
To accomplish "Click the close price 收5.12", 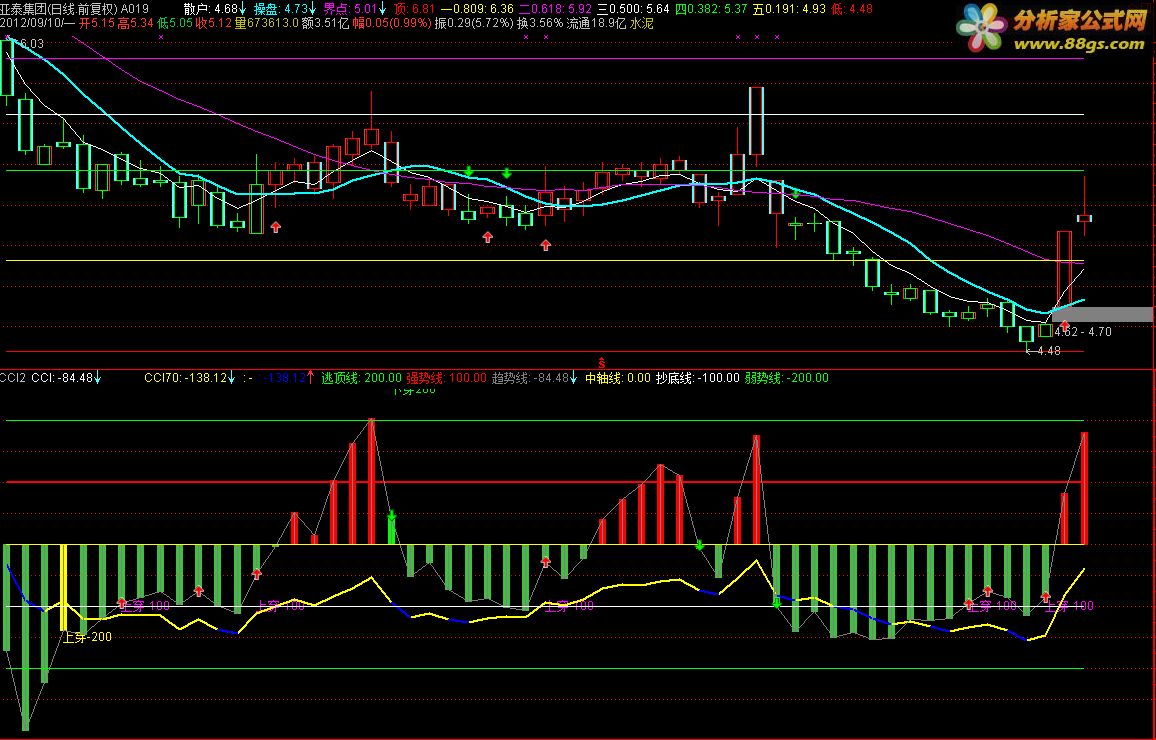I will click(x=214, y=23).
